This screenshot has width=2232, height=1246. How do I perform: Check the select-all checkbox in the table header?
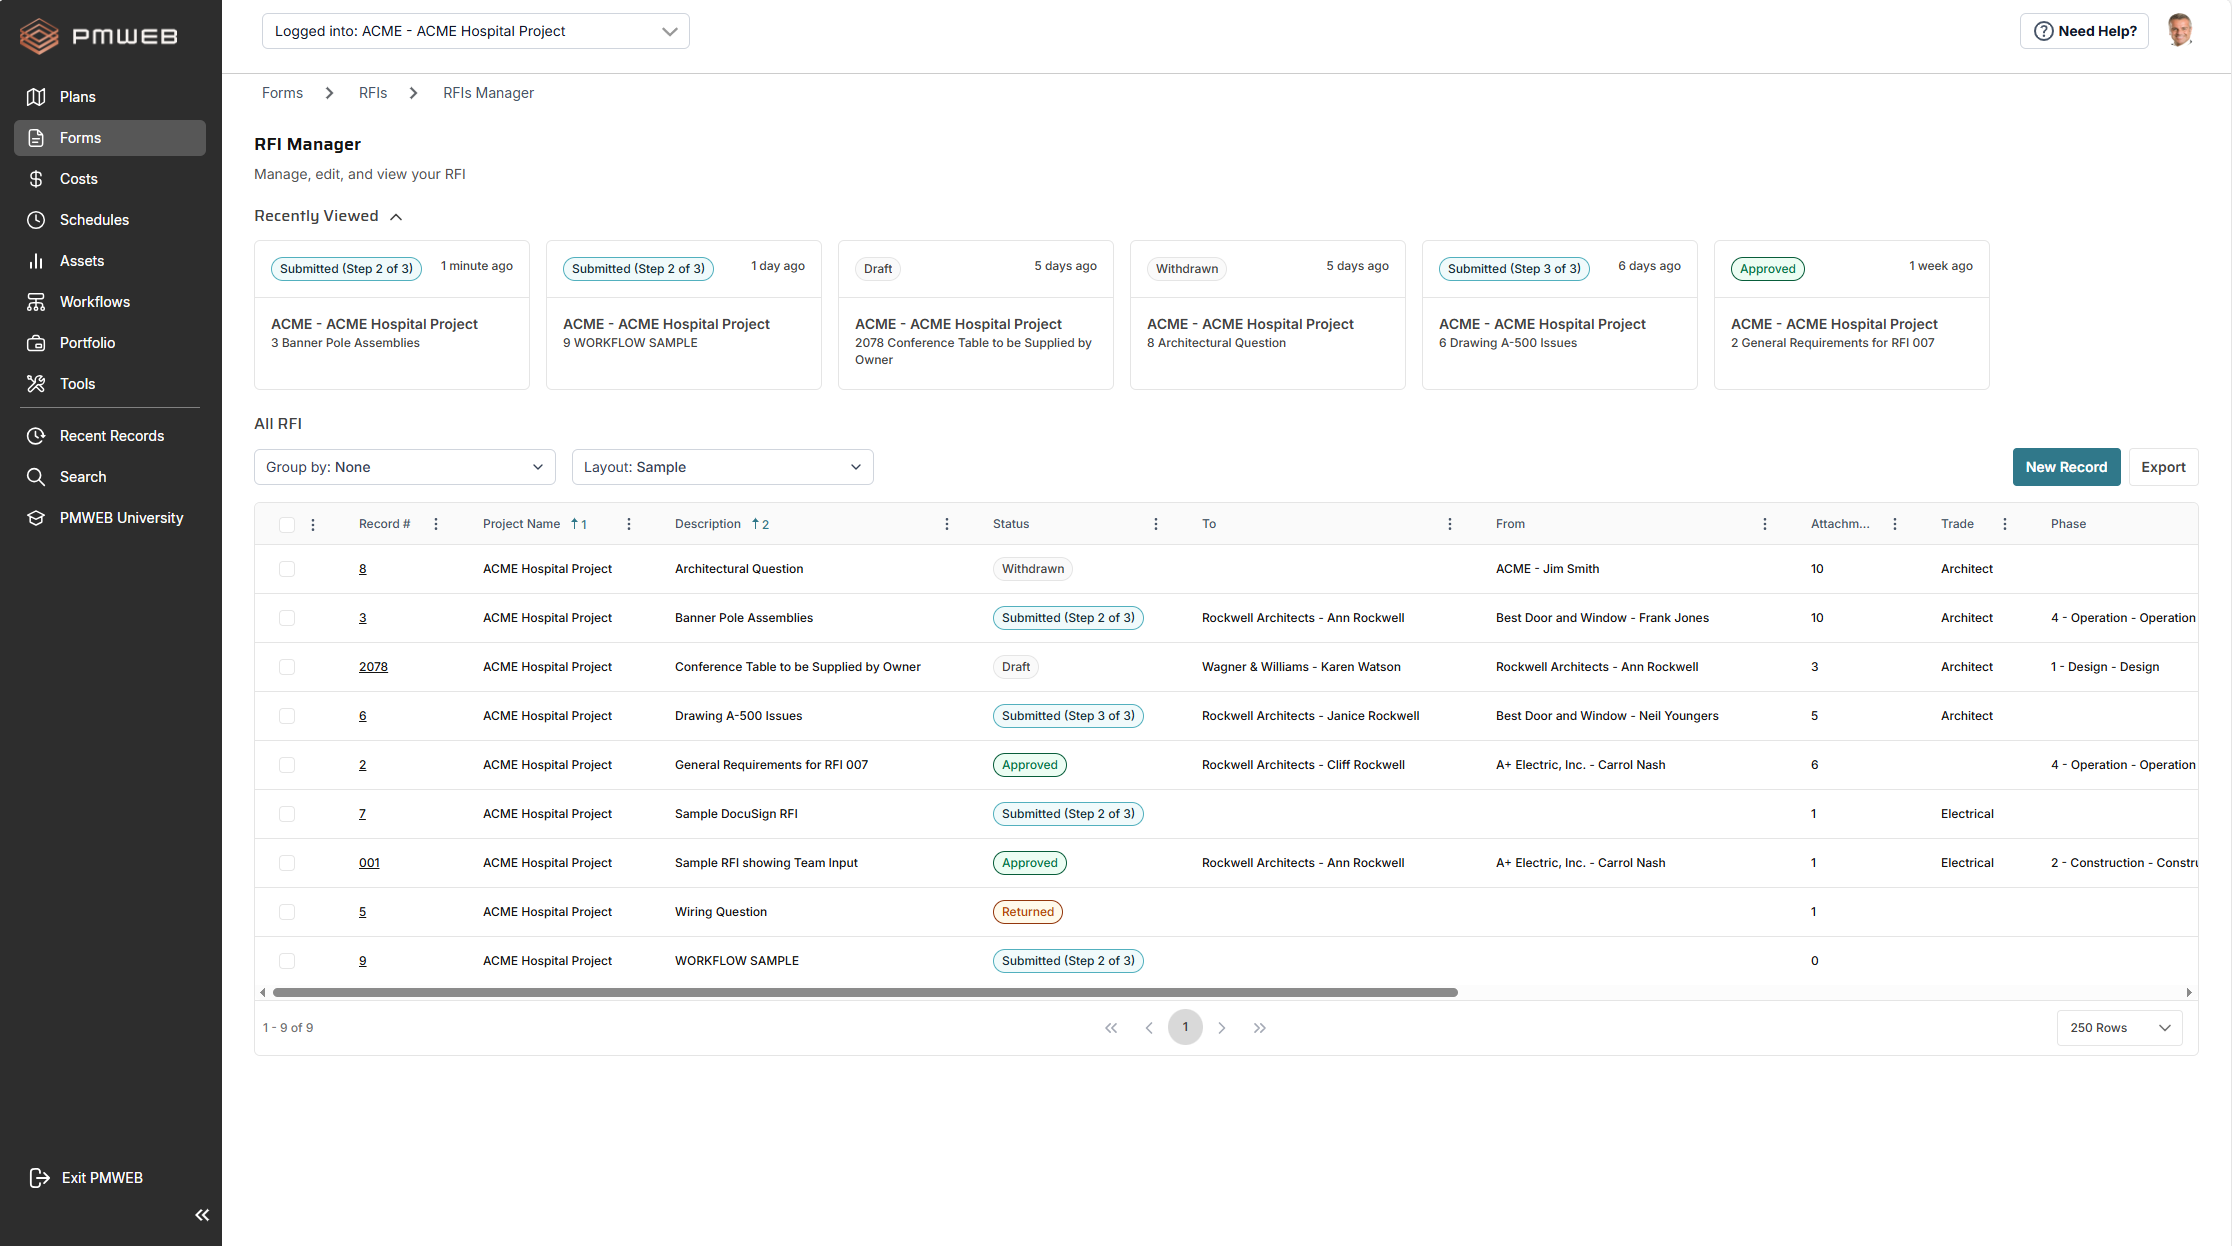[x=287, y=523]
